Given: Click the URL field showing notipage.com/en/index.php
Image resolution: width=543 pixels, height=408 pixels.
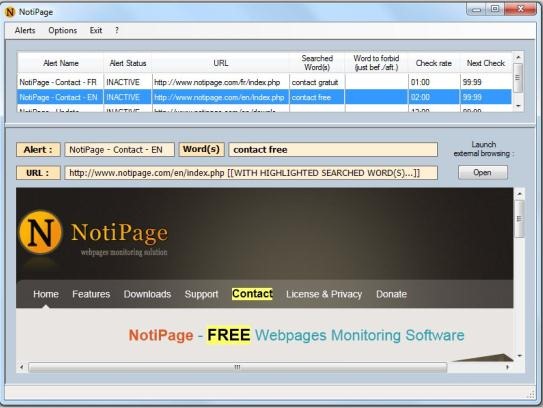Looking at the screenshot, I should [x=251, y=173].
